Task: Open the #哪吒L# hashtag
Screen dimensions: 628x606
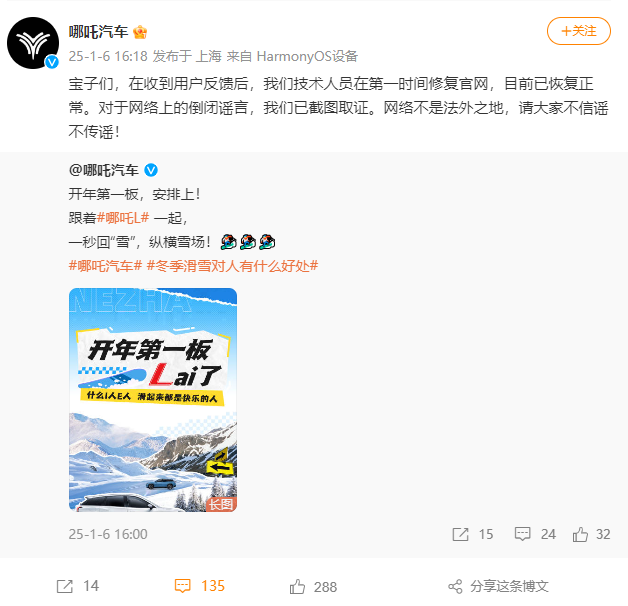Action: coord(123,218)
